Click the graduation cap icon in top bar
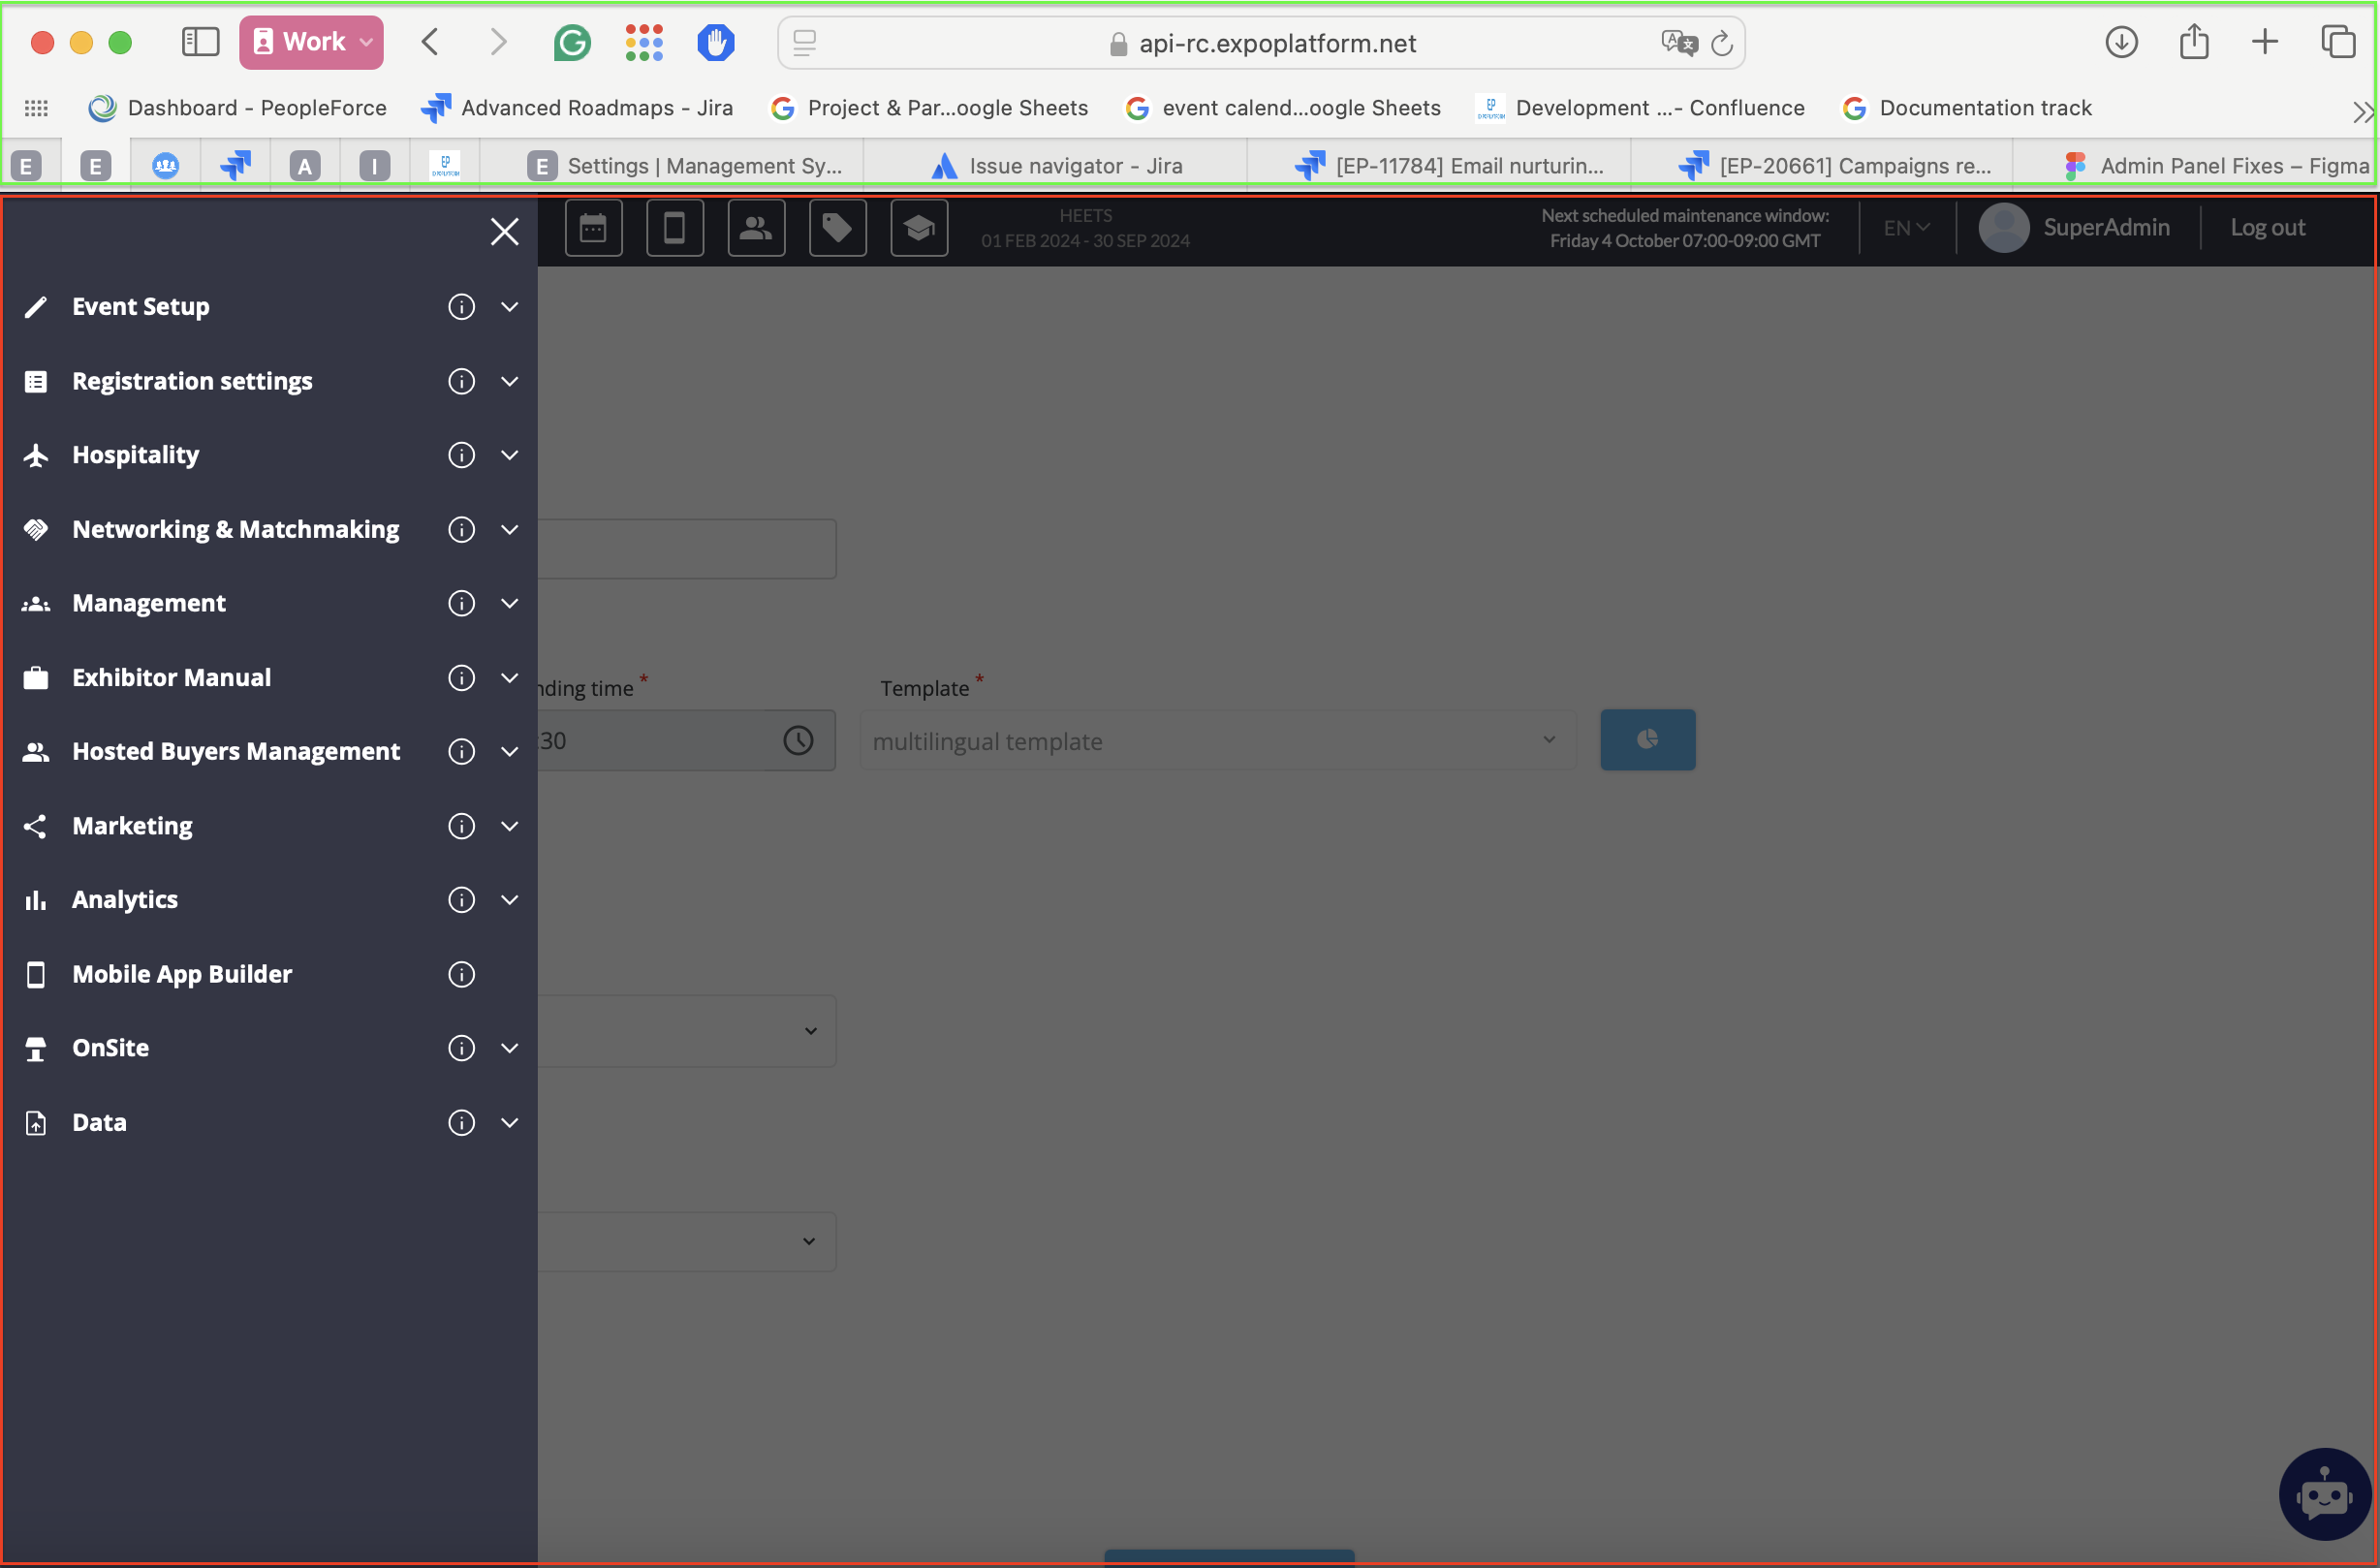This screenshot has width=2380, height=1568. click(x=919, y=228)
